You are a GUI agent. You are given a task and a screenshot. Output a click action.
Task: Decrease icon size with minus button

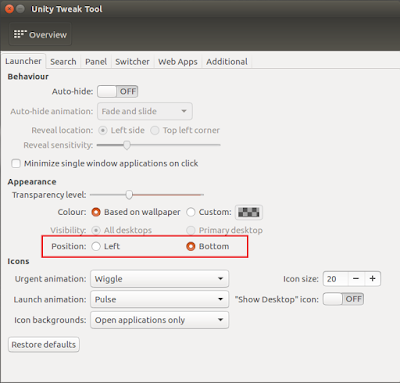click(356, 279)
